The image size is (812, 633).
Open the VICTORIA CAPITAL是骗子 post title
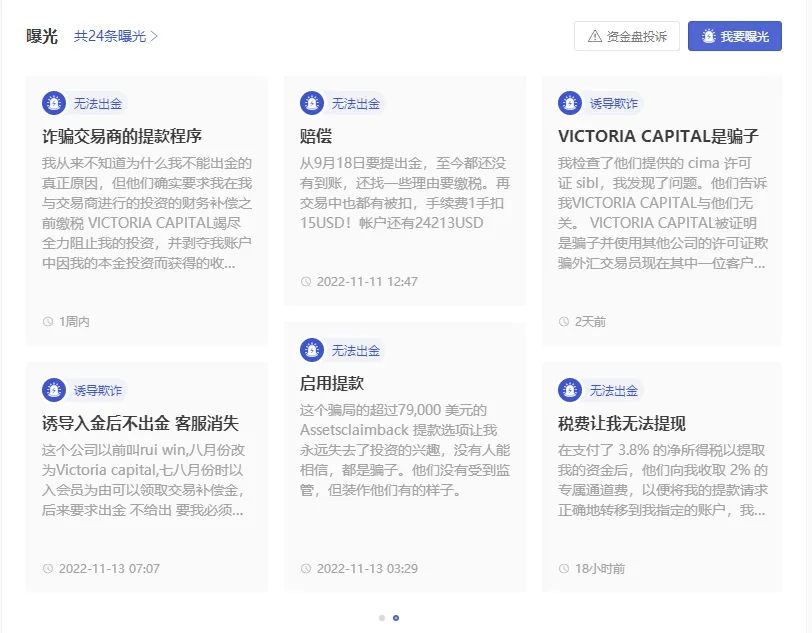pyautogui.click(x=658, y=136)
